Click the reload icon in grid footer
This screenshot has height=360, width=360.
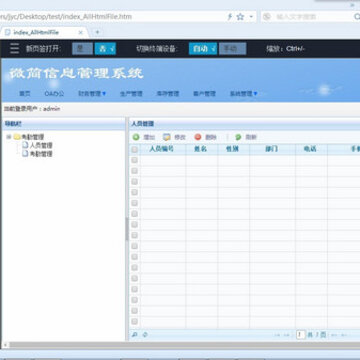click(145, 334)
